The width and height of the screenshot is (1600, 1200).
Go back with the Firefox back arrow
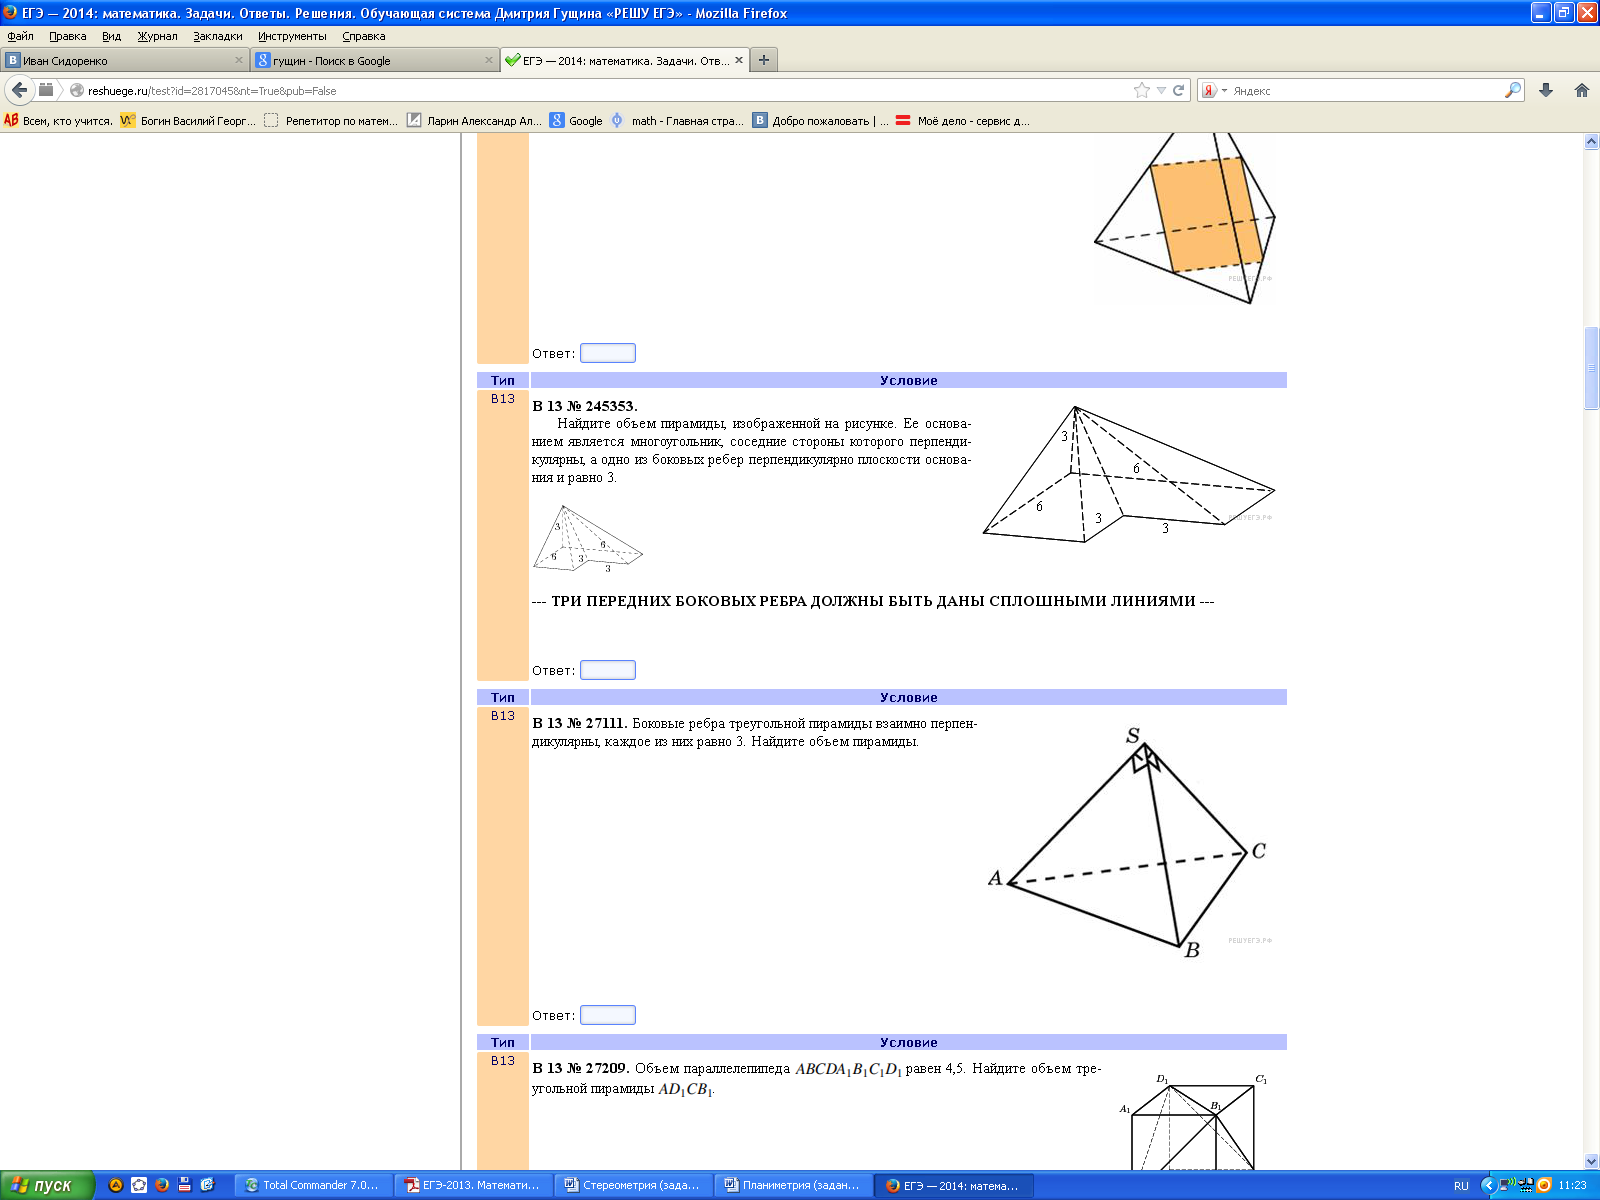pos(19,90)
